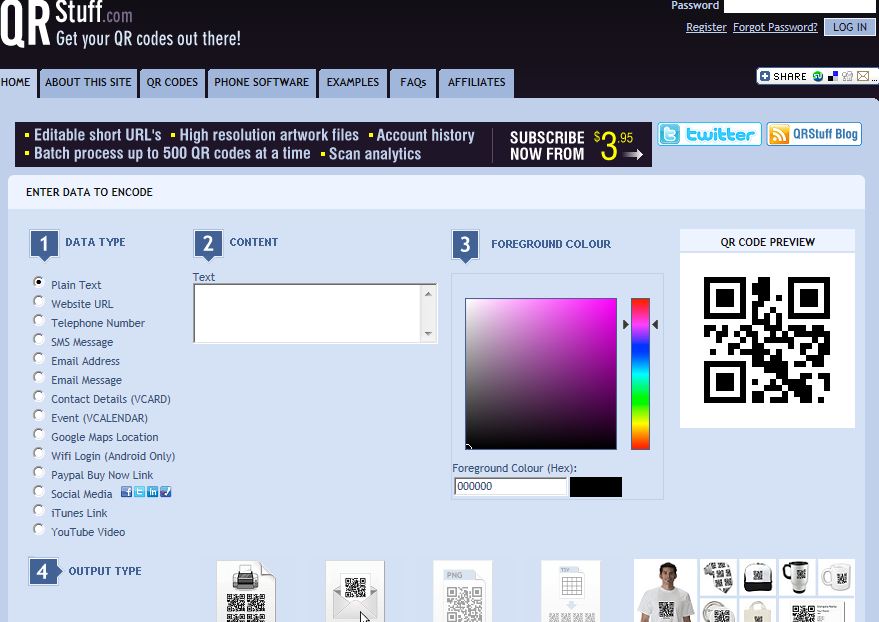
Task: Click the print output type icon
Action: point(245,593)
